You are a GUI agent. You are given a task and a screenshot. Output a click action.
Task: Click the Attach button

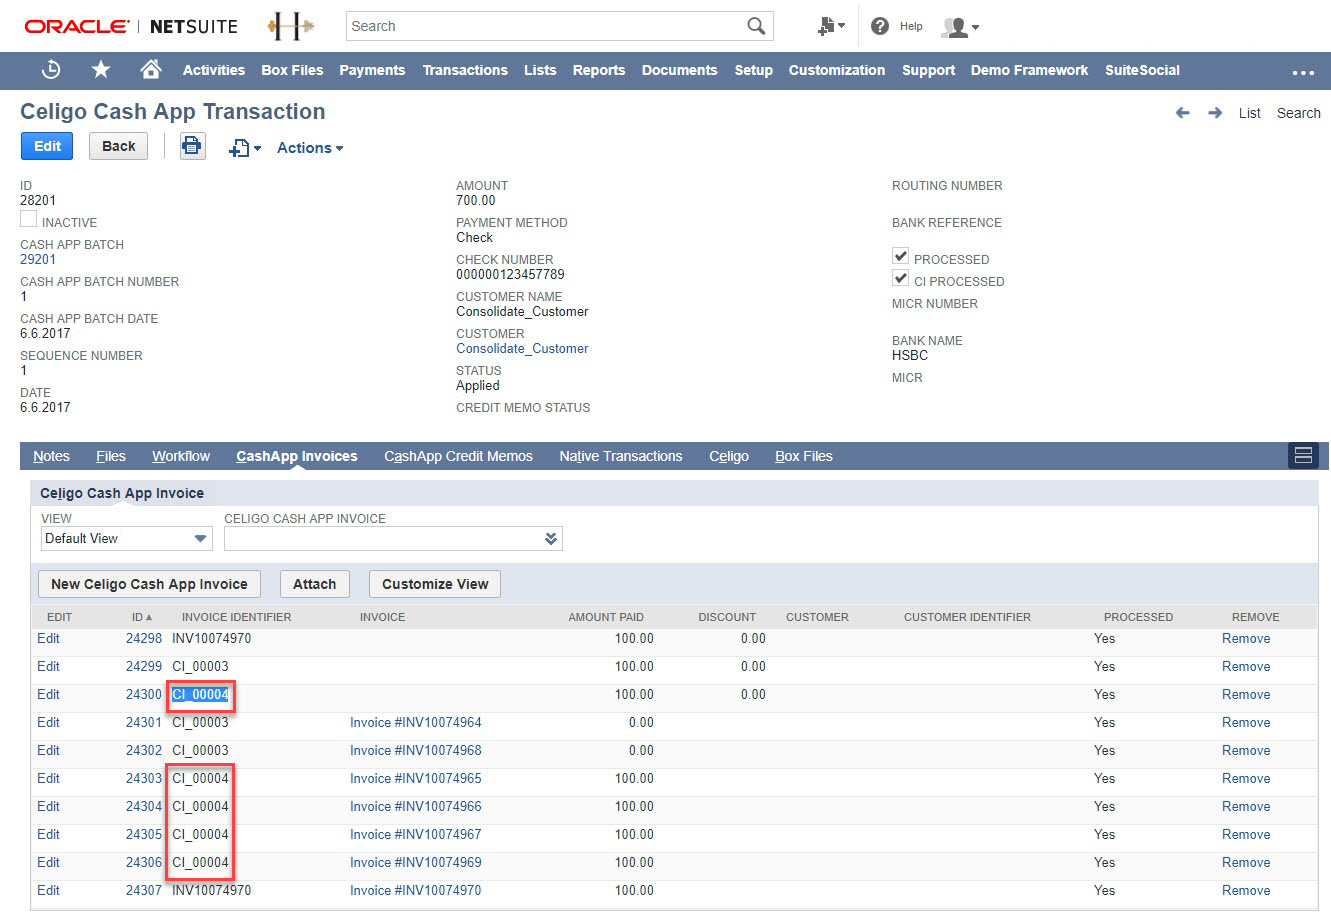pos(314,584)
